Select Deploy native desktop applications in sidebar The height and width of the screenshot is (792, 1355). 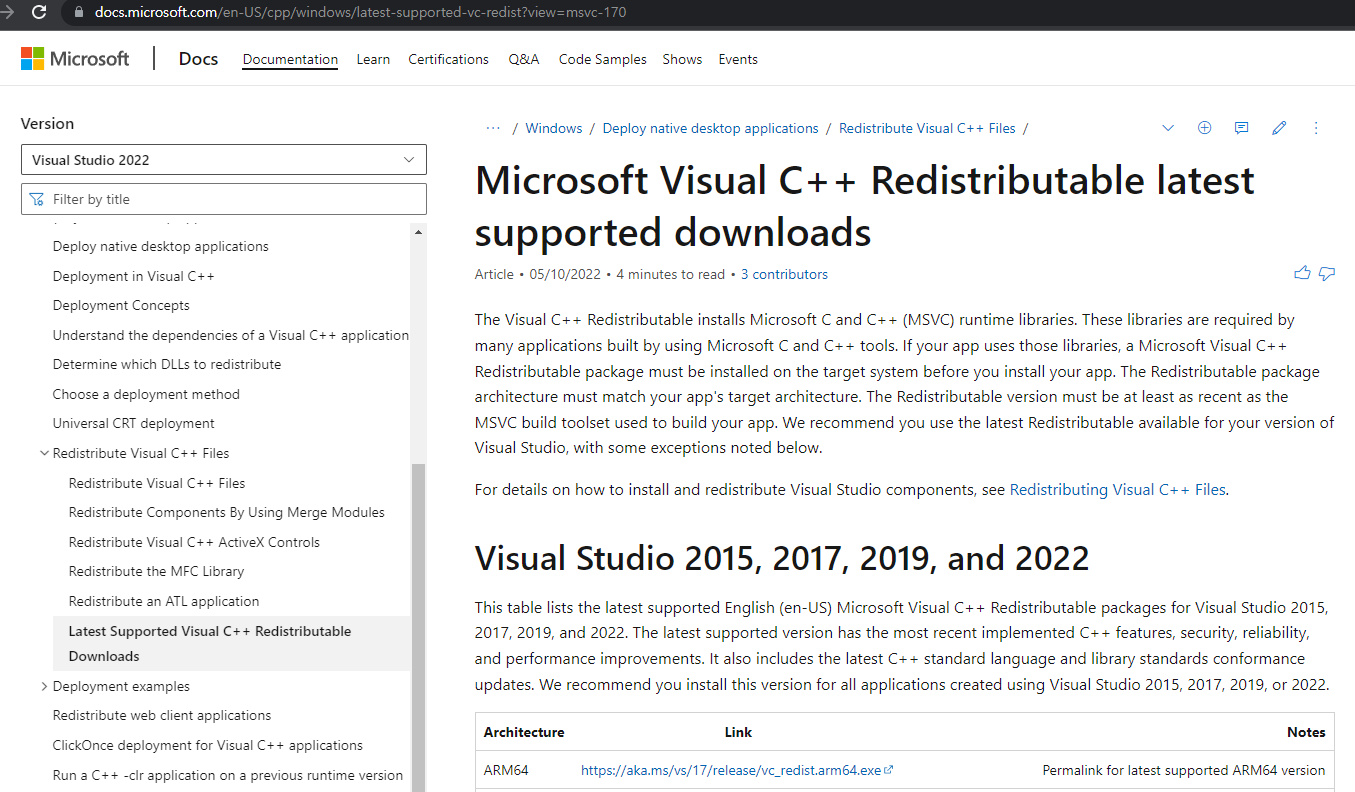click(x=161, y=246)
